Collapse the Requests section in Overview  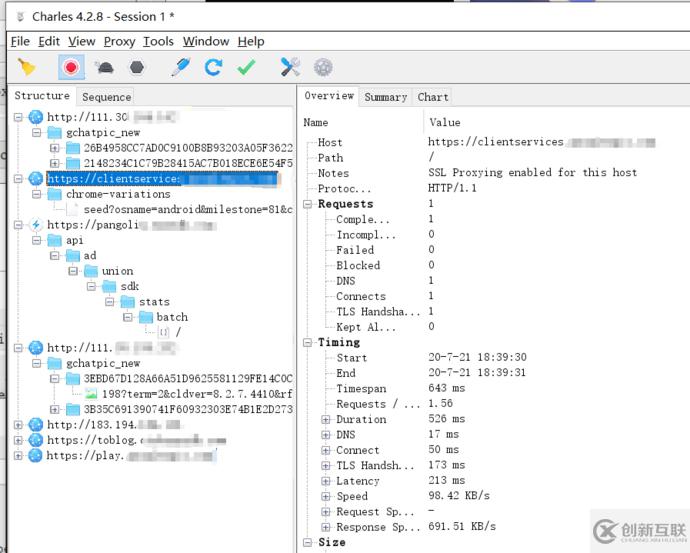[x=308, y=204]
